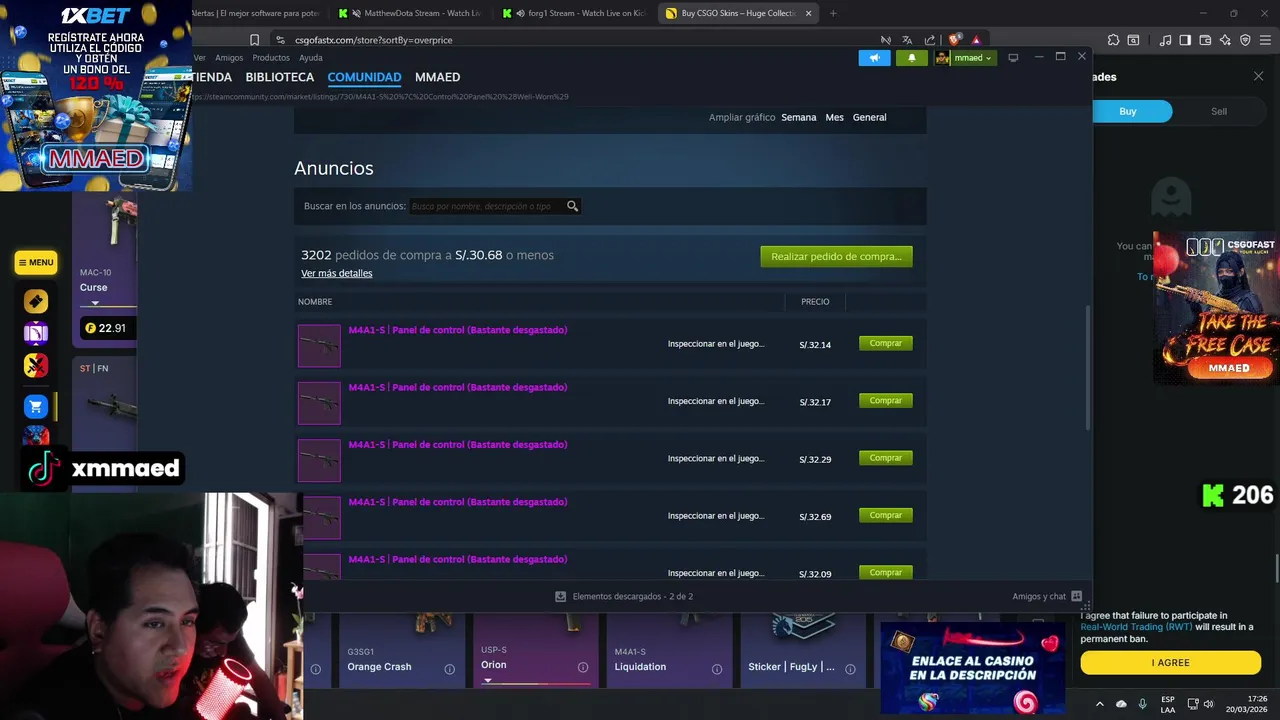Show info for G3SG1 Orange Crash
The height and width of the screenshot is (720, 1280).
[x=449, y=669]
